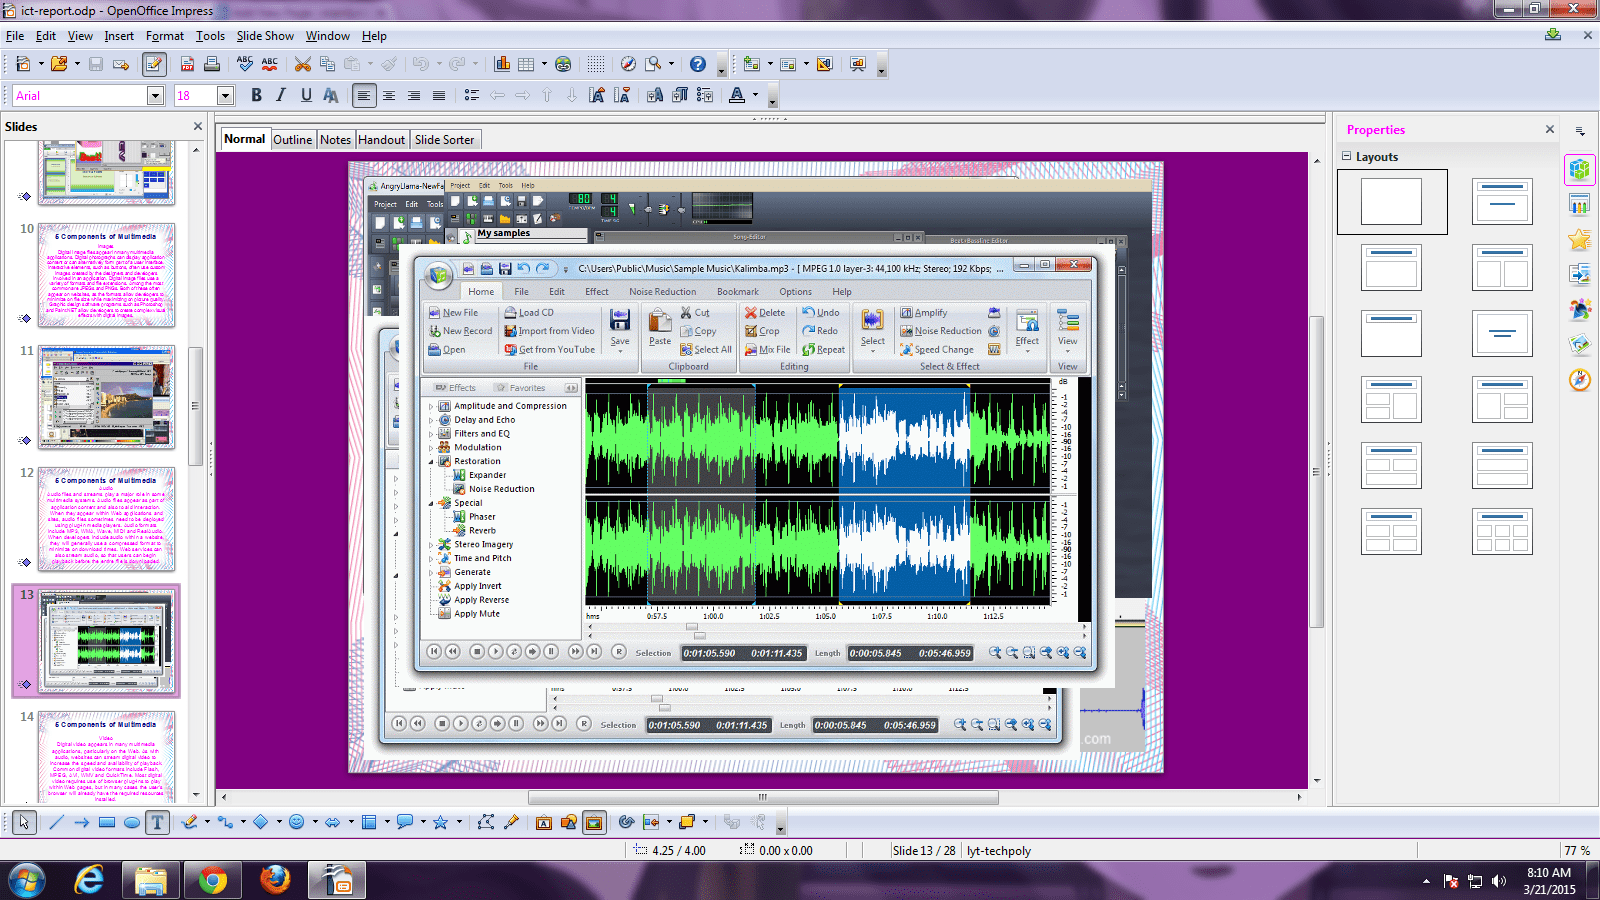Toggle bullets on or off
This screenshot has width=1600, height=900.
point(472,95)
